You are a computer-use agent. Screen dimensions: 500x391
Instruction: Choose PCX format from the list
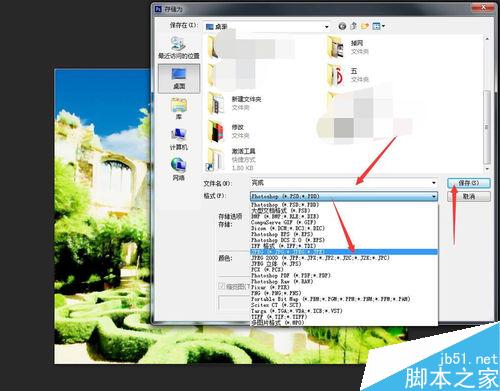[344, 269]
